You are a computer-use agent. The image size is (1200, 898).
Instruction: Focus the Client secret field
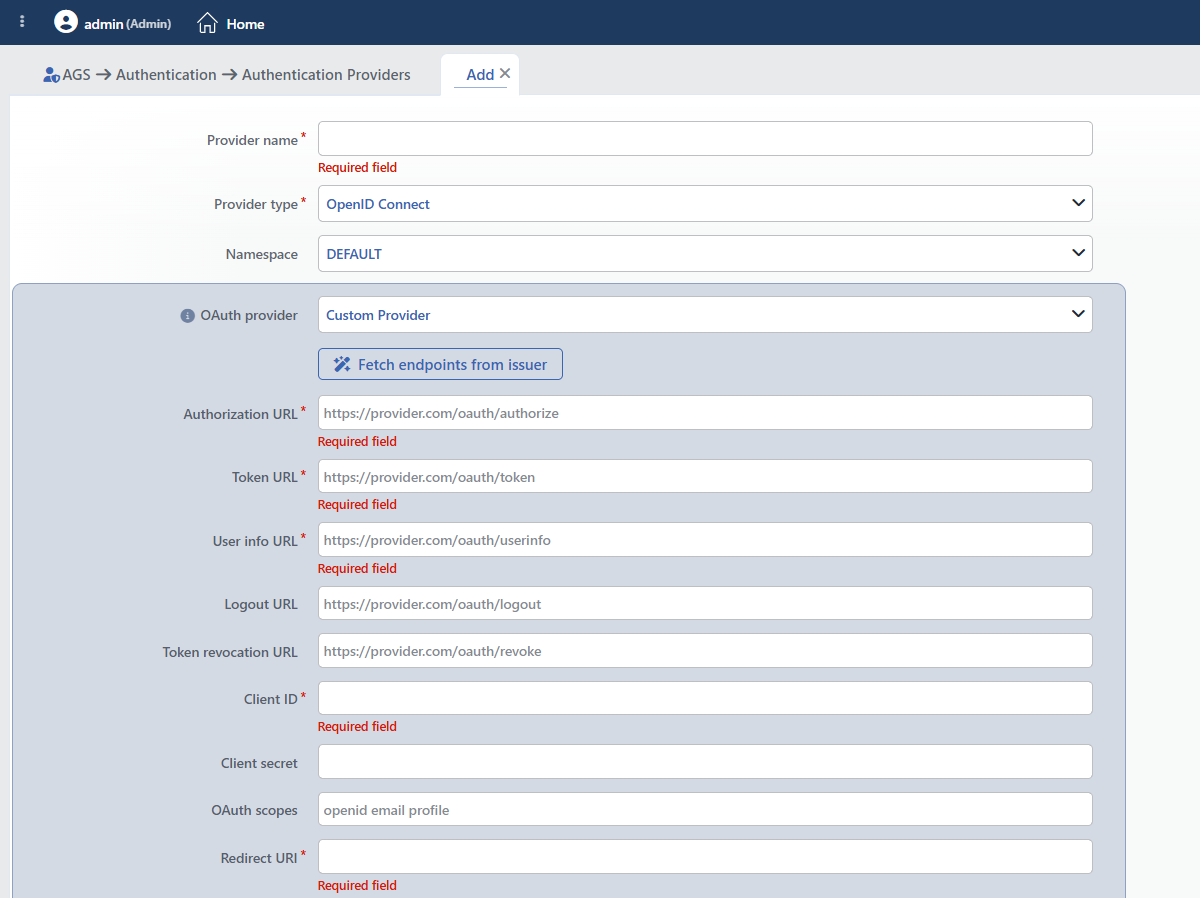(x=705, y=762)
